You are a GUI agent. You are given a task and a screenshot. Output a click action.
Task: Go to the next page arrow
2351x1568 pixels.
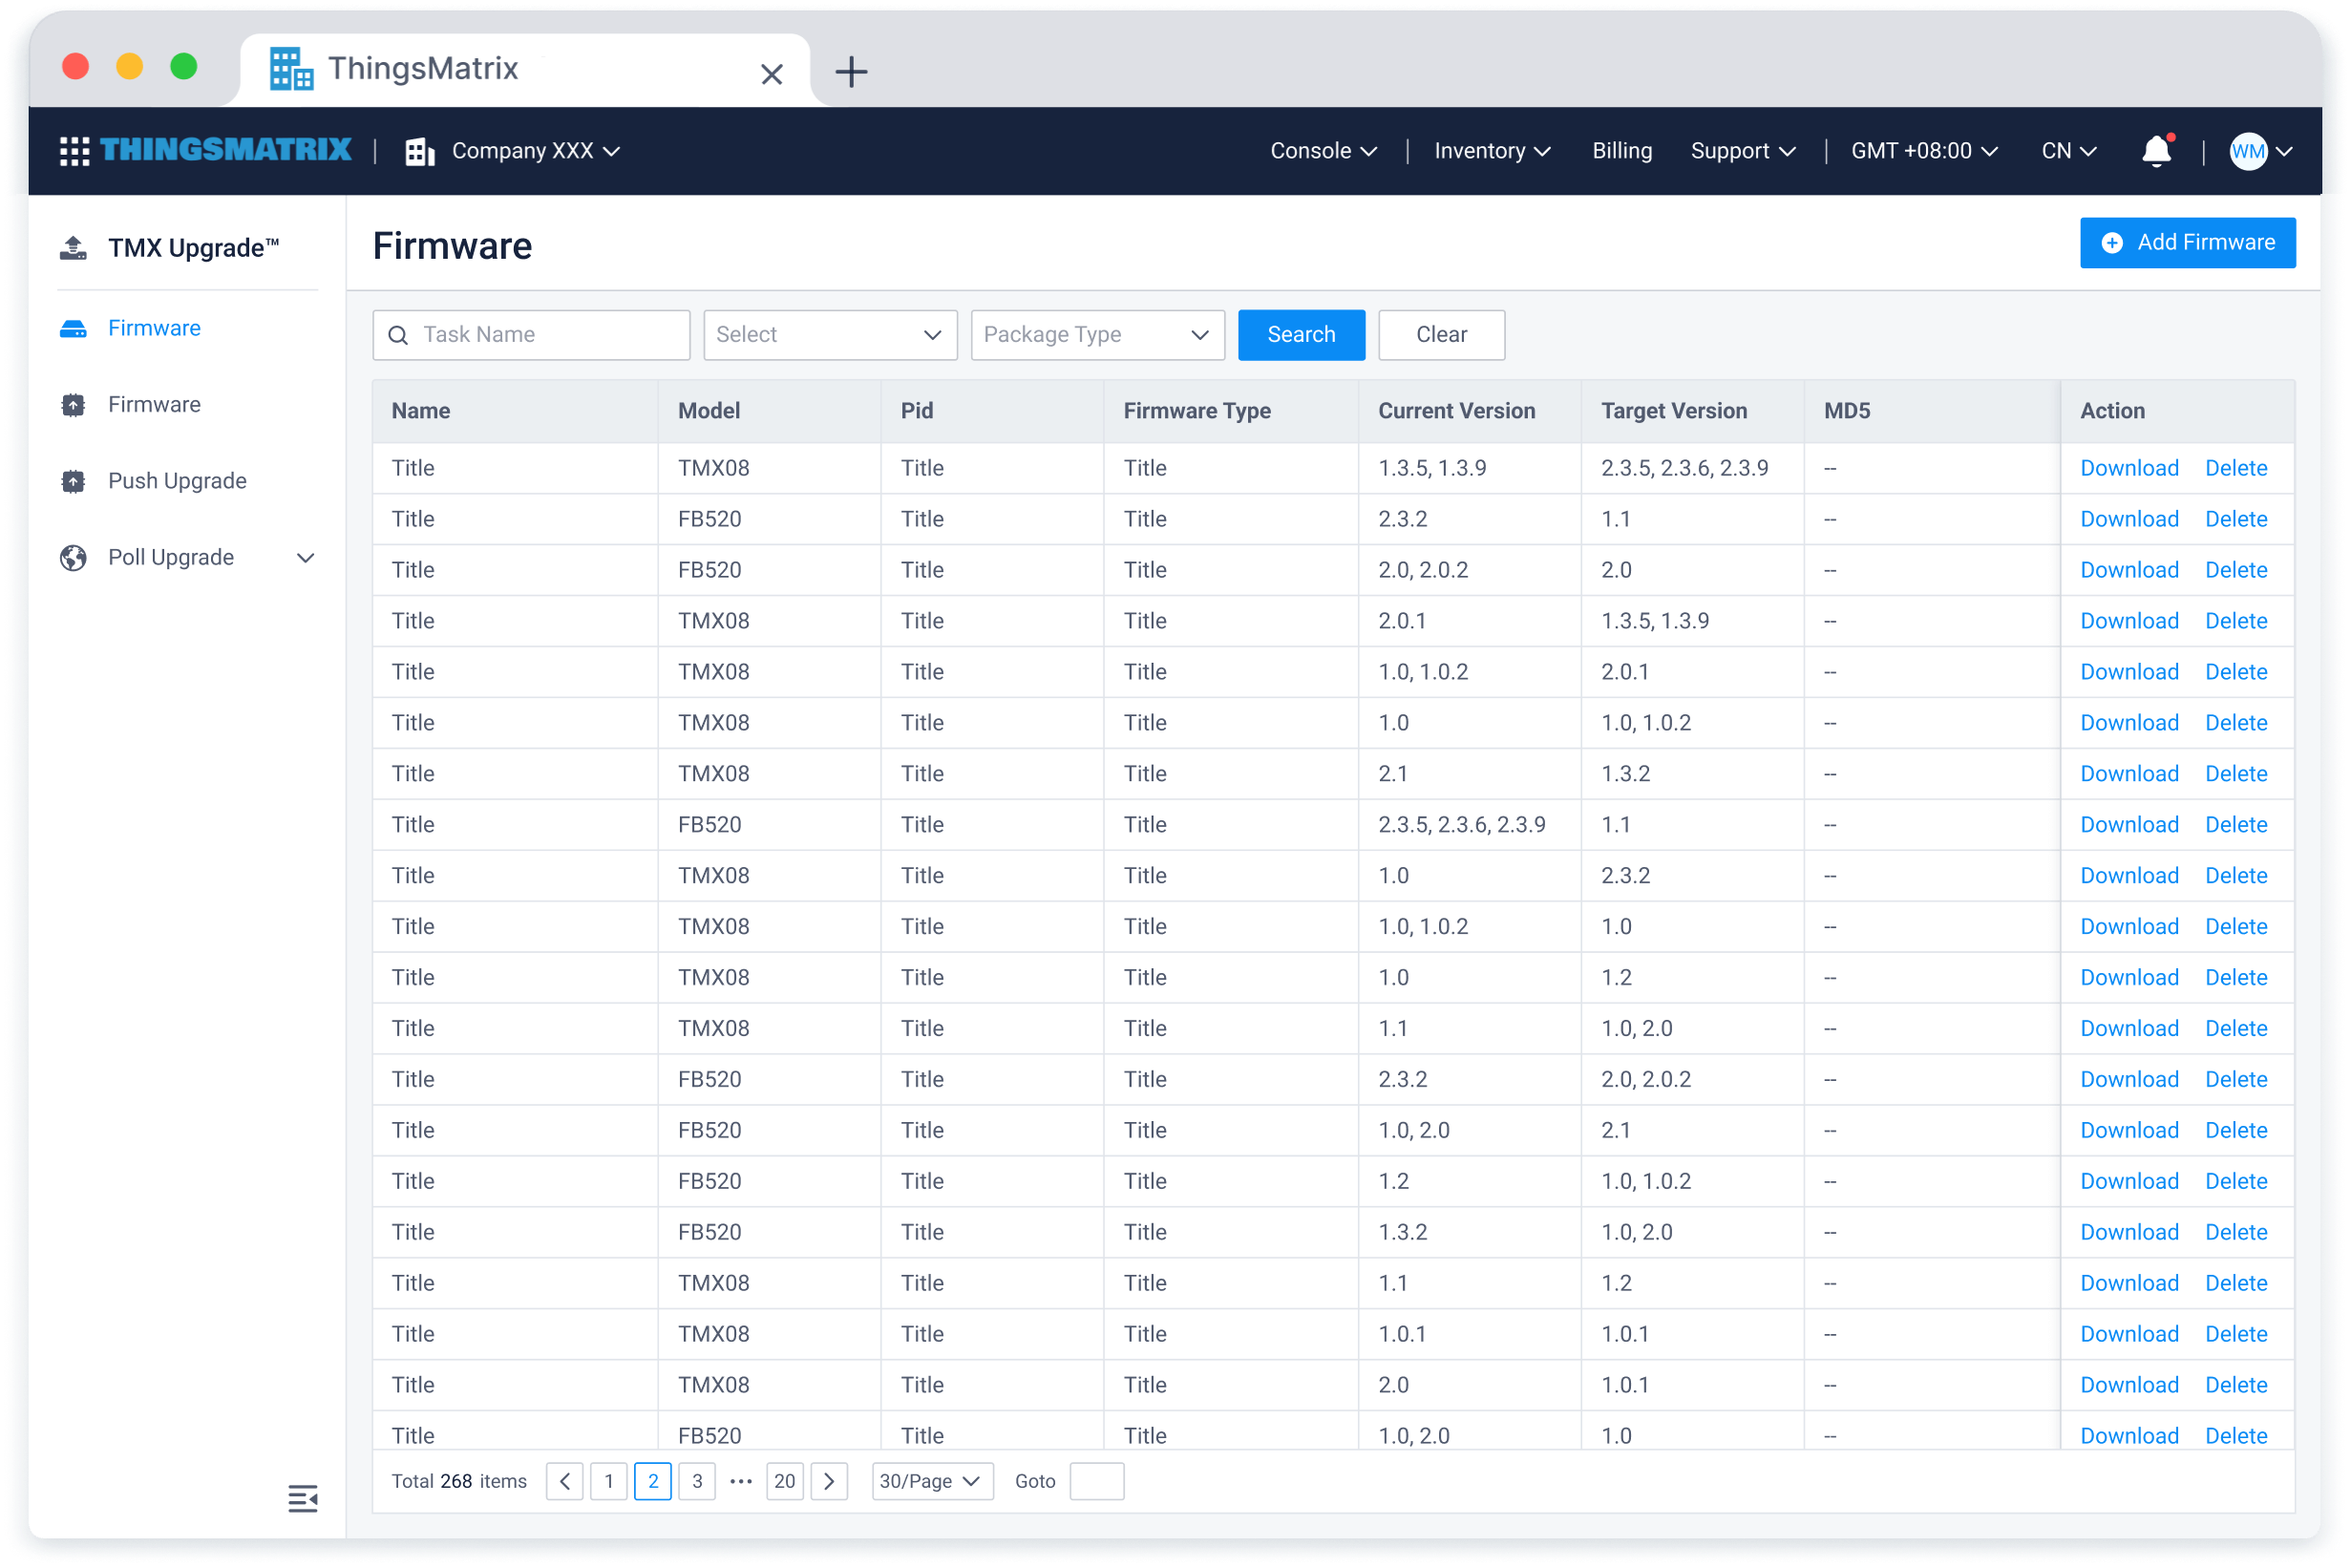pos(829,1481)
